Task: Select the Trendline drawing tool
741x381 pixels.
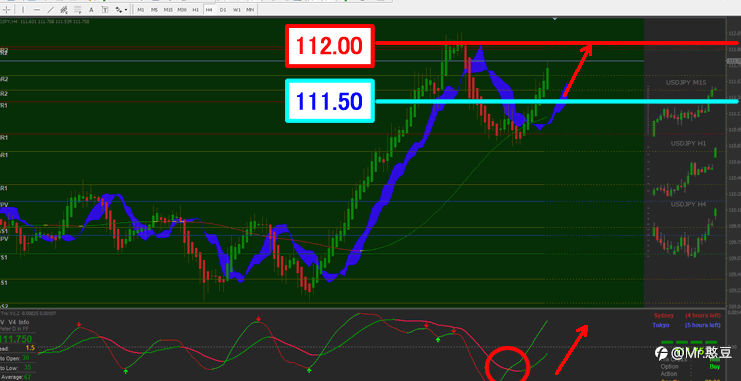Action: coord(51,9)
